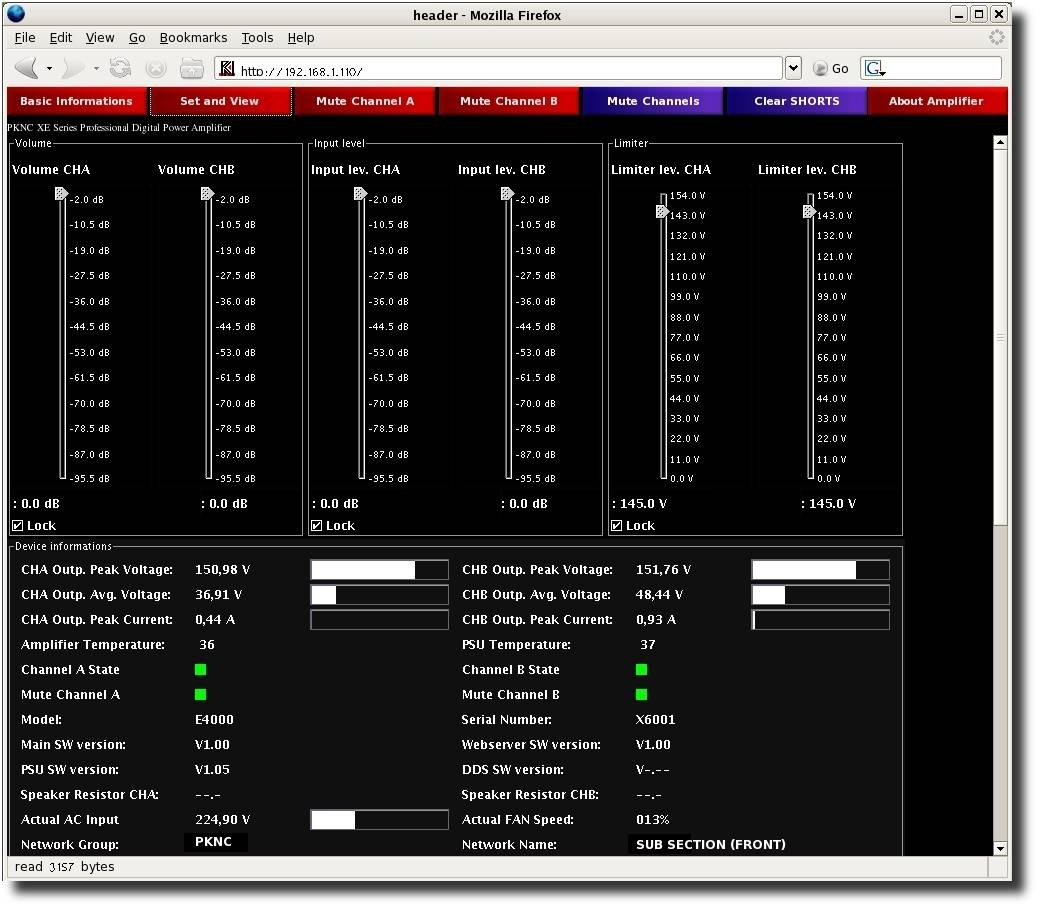Click the Clear SHORTS button
The height and width of the screenshot is (904, 1039).
tap(796, 101)
